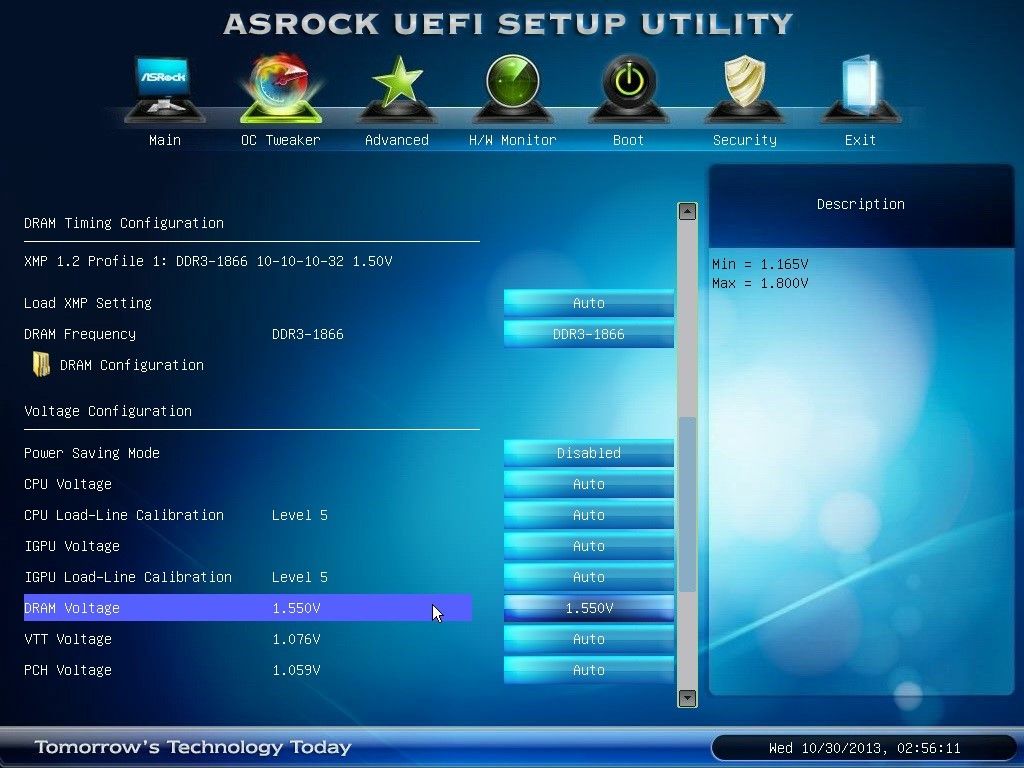Viewport: 1024px width, 768px height.
Task: Open the Advanced star icon
Action: 397,89
